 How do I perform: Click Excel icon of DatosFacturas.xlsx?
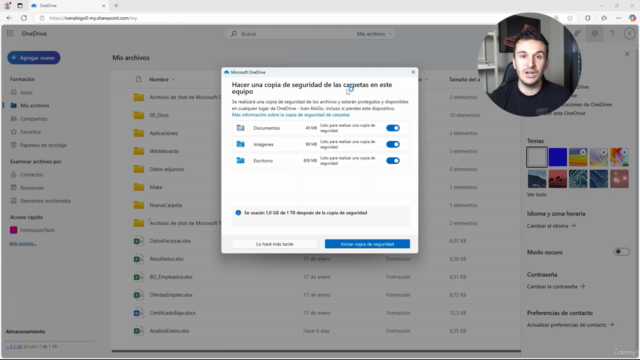[138, 241]
